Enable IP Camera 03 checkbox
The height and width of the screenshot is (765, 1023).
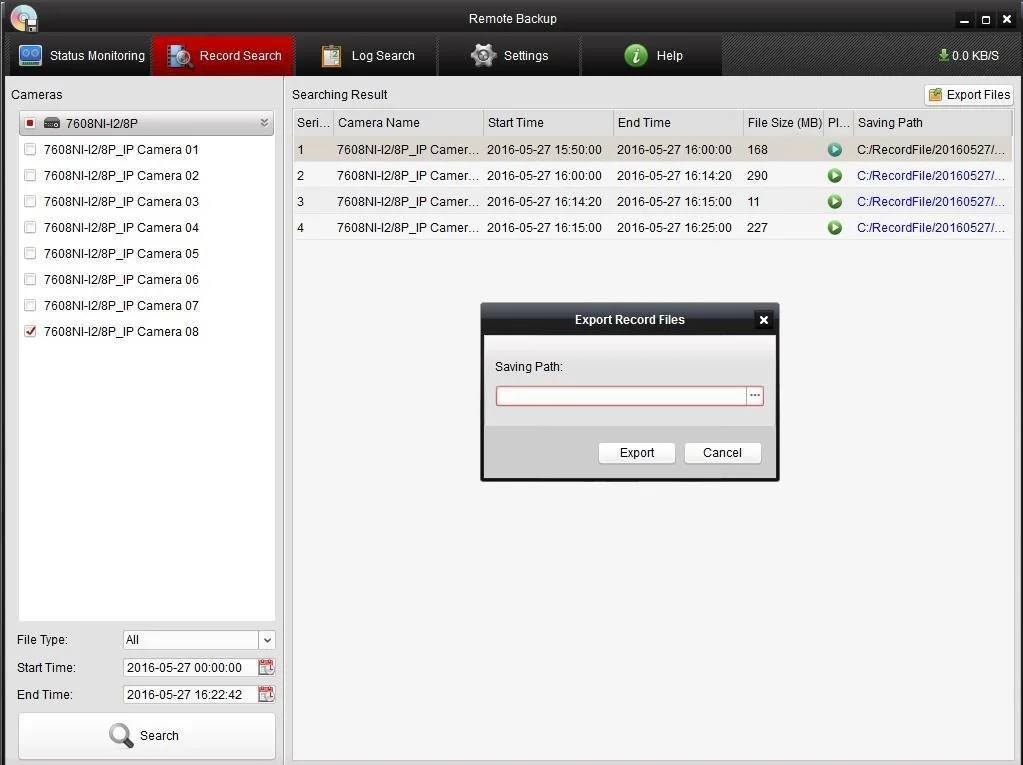[30, 202]
